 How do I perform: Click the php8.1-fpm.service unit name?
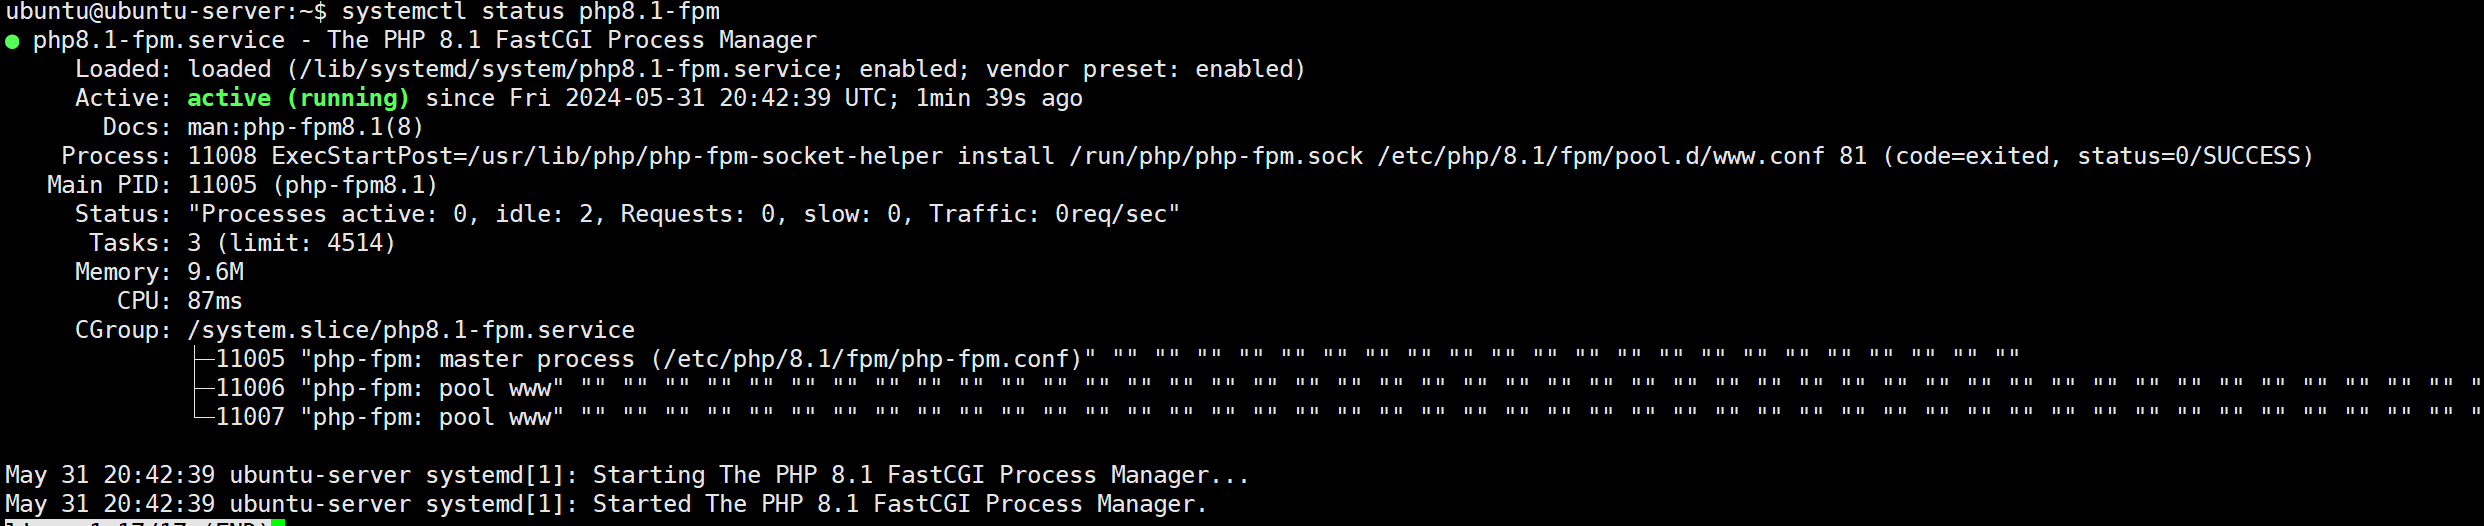[159, 40]
